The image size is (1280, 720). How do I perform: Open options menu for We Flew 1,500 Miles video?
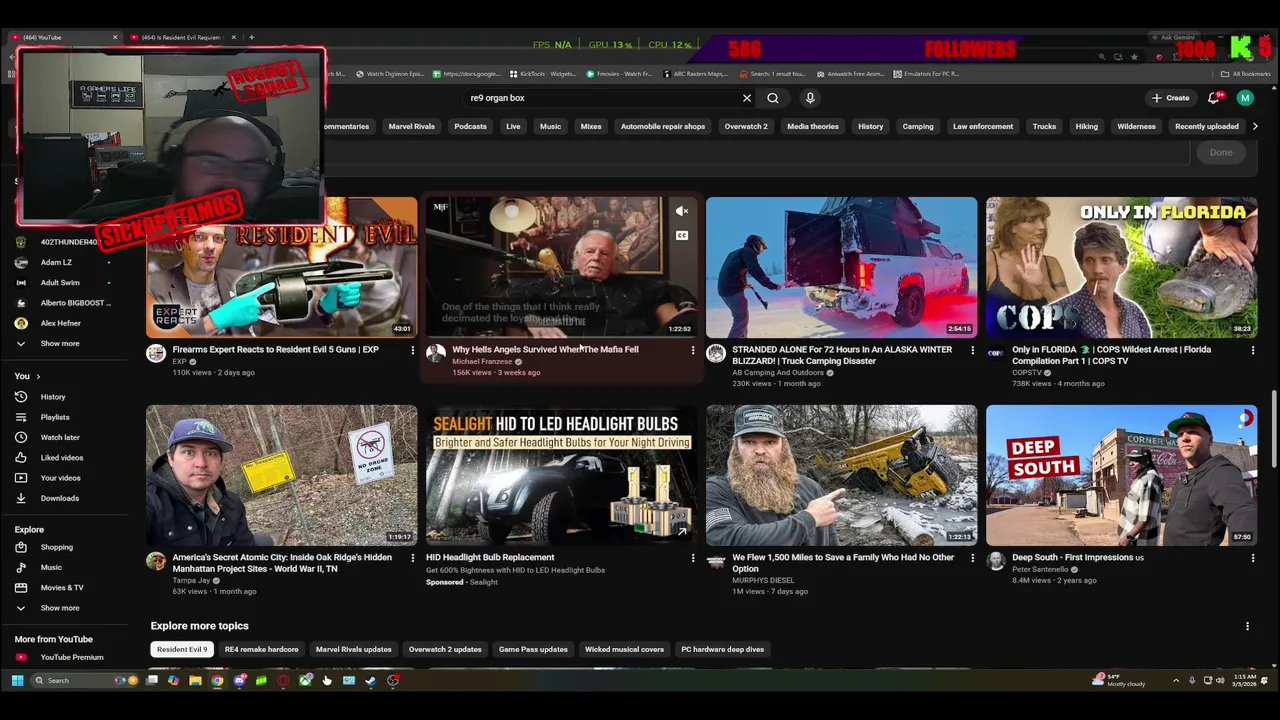tap(972, 558)
